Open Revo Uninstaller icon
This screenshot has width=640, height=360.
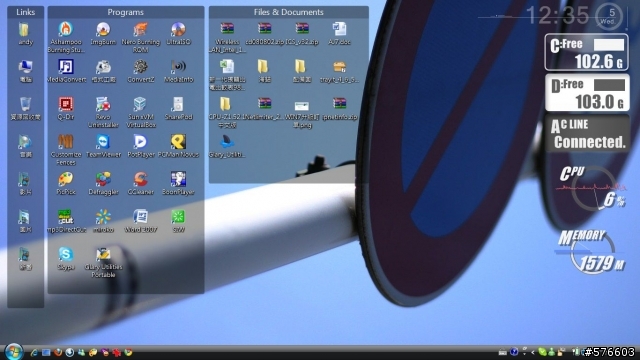[103, 112]
